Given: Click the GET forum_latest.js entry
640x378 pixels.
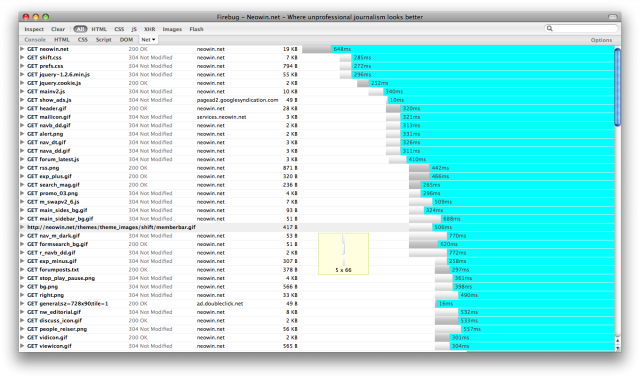Looking at the screenshot, I should click(x=53, y=159).
